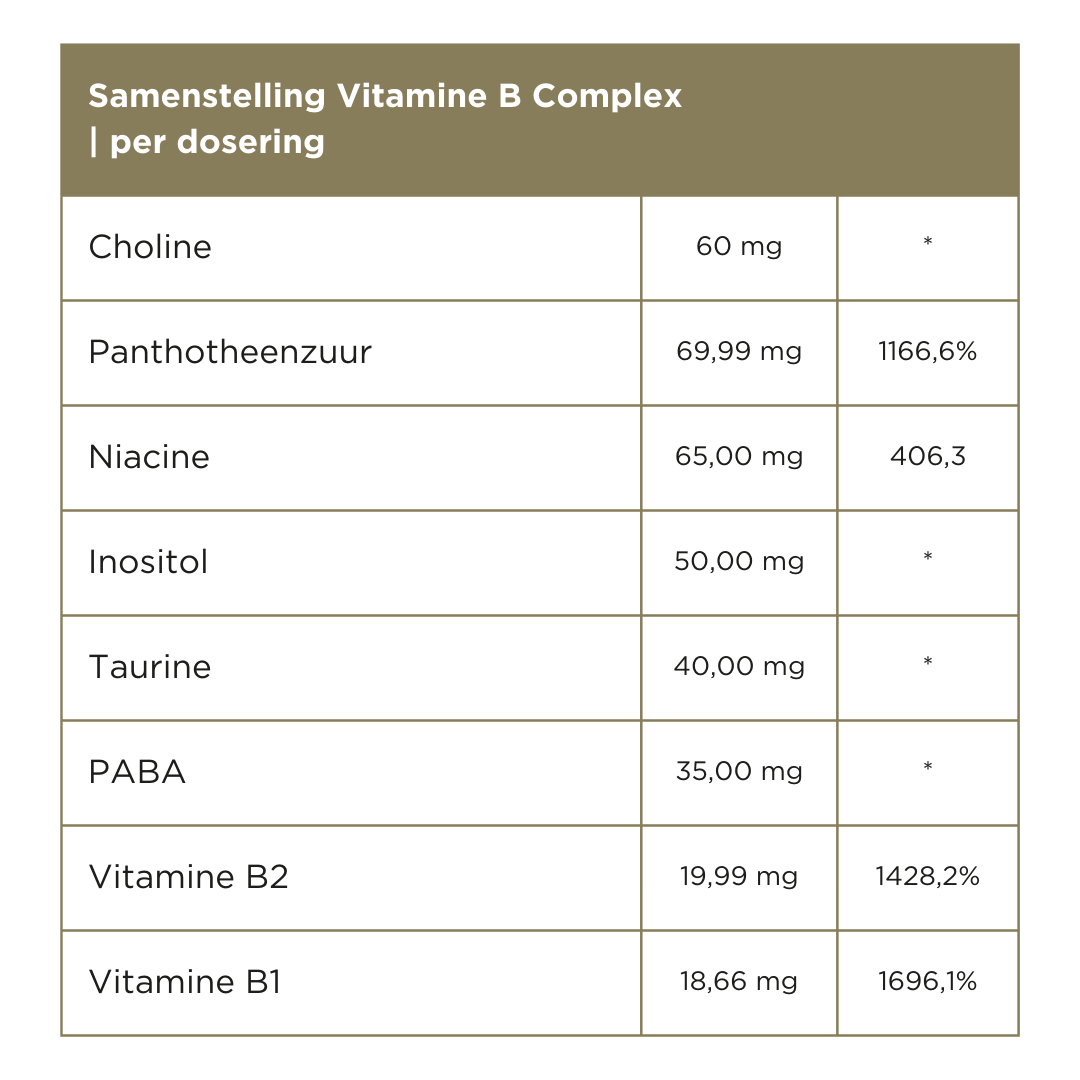1080x1080 pixels.
Task: Click the 1428,2% Vitamine B2 percentage
Action: click(x=928, y=877)
